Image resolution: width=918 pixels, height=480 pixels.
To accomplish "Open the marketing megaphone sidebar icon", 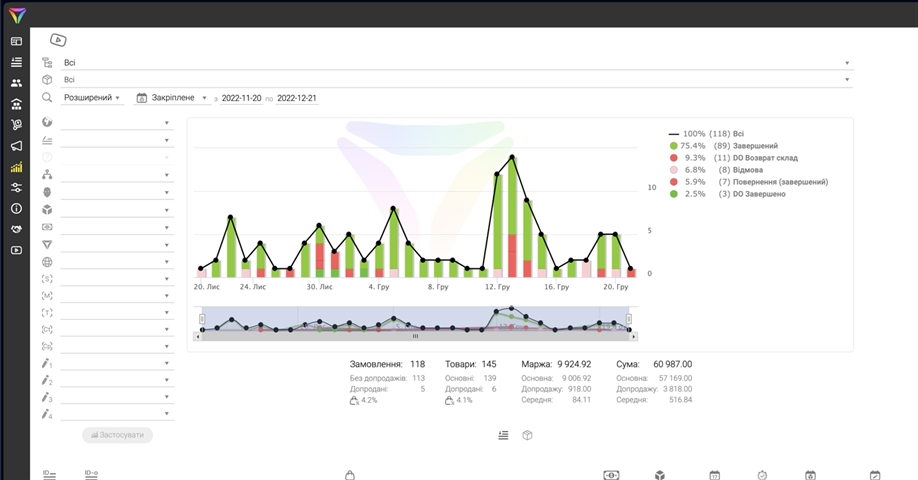I will [16, 146].
